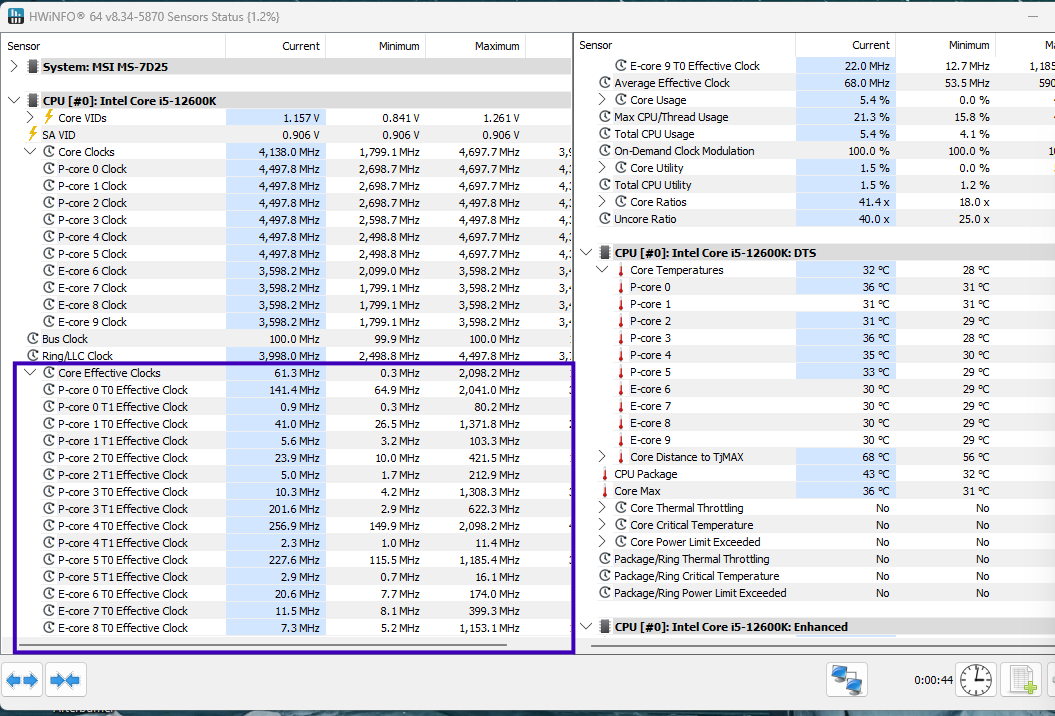Click the left pane Sensor column header
This screenshot has height=716, width=1055.
pos(113,46)
